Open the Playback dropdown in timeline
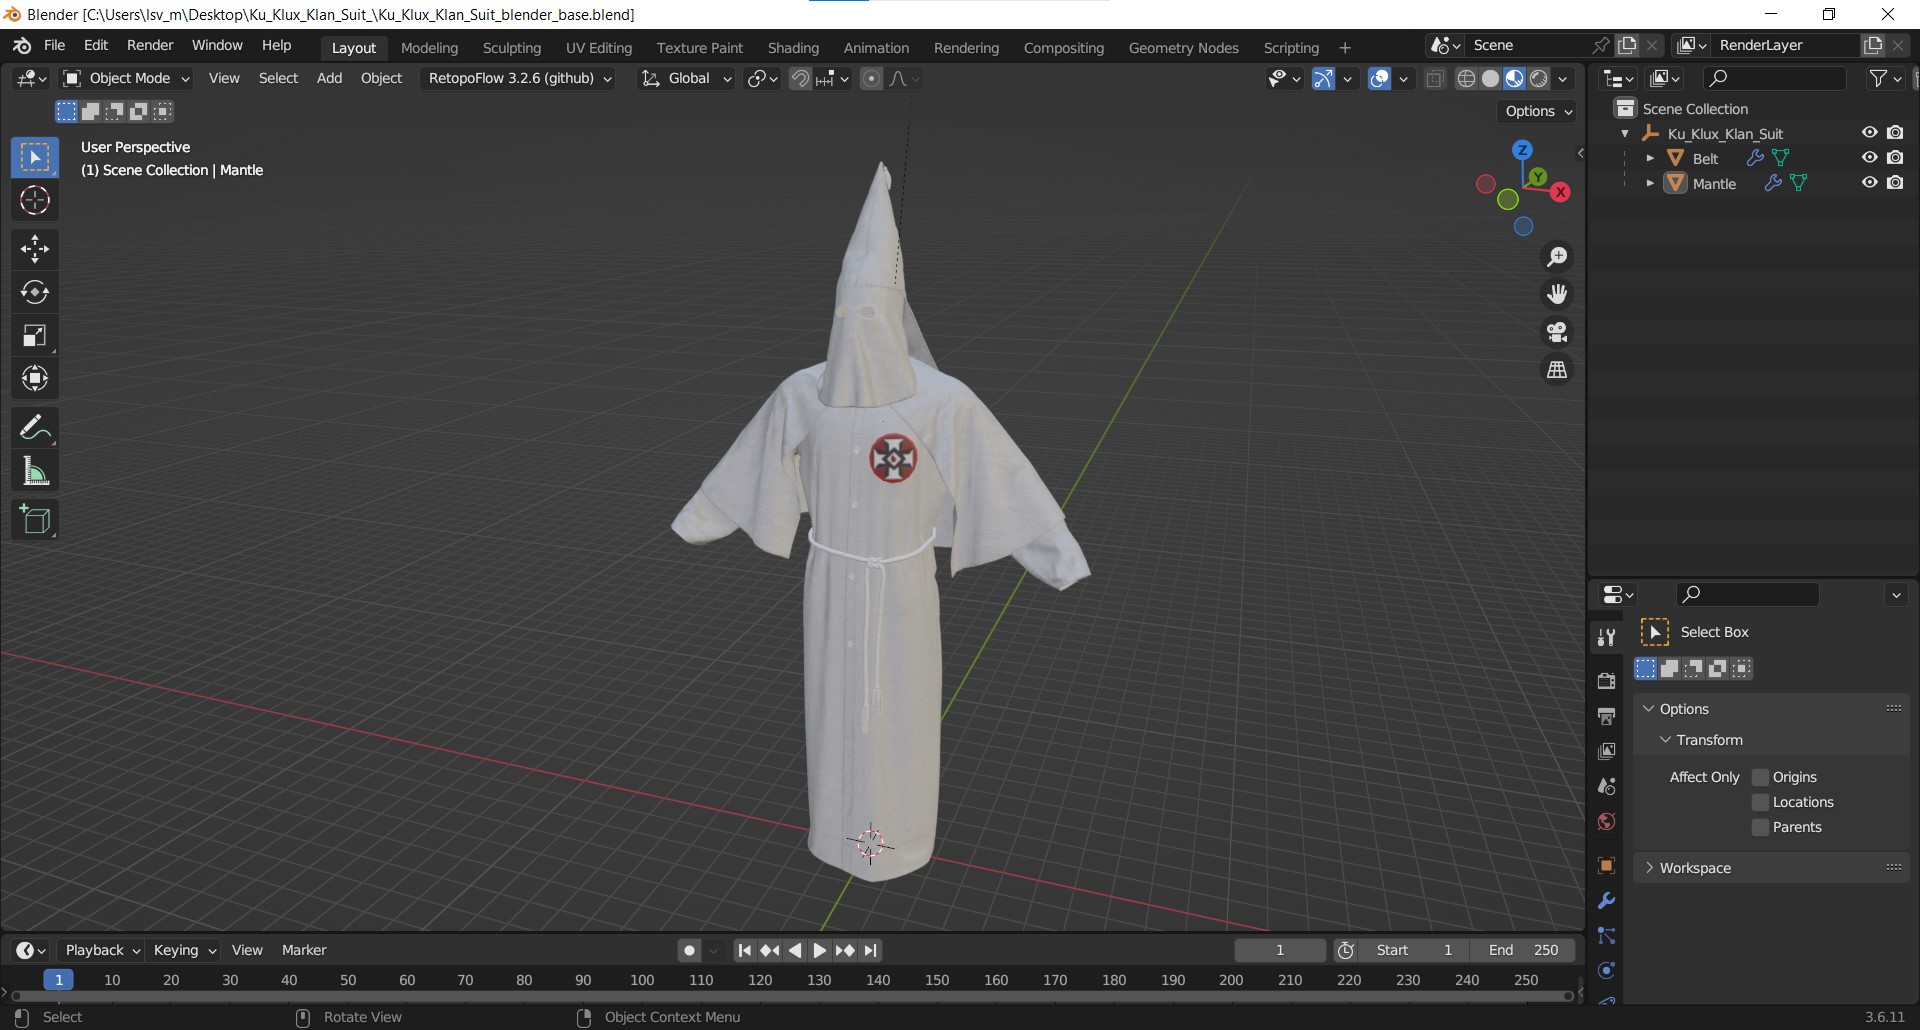This screenshot has height=1030, width=1920. click(x=101, y=951)
